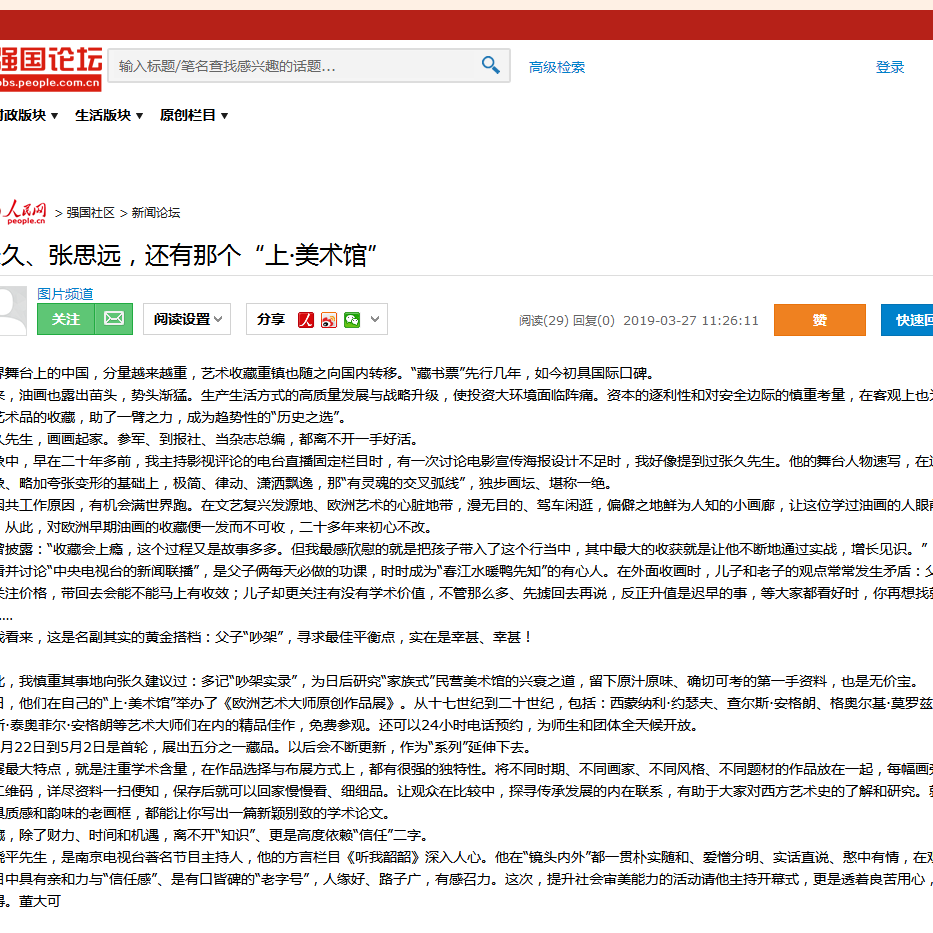Share the post to Weibo
Image resolution: width=933 pixels, height=933 pixels.
point(328,320)
